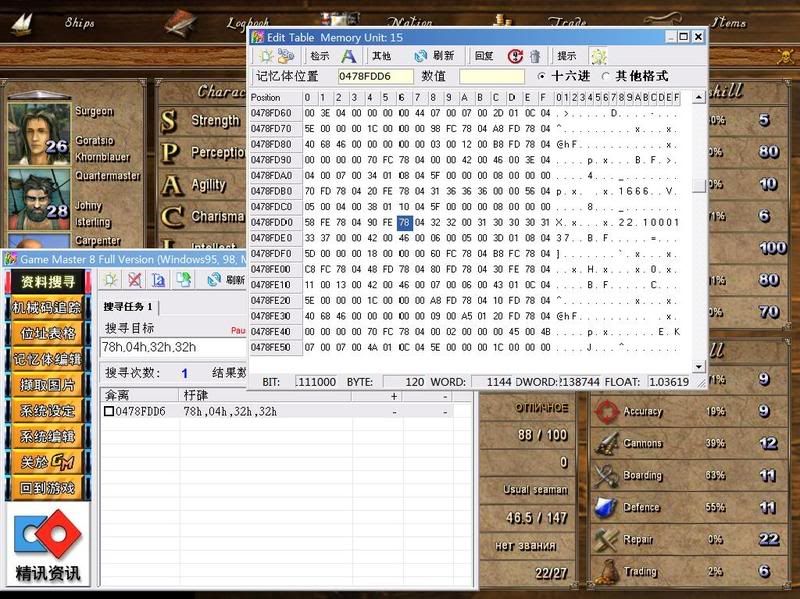Click the 提示 button in Edit Table toolbar
Viewport: 800px width, 599px height.
click(566, 56)
